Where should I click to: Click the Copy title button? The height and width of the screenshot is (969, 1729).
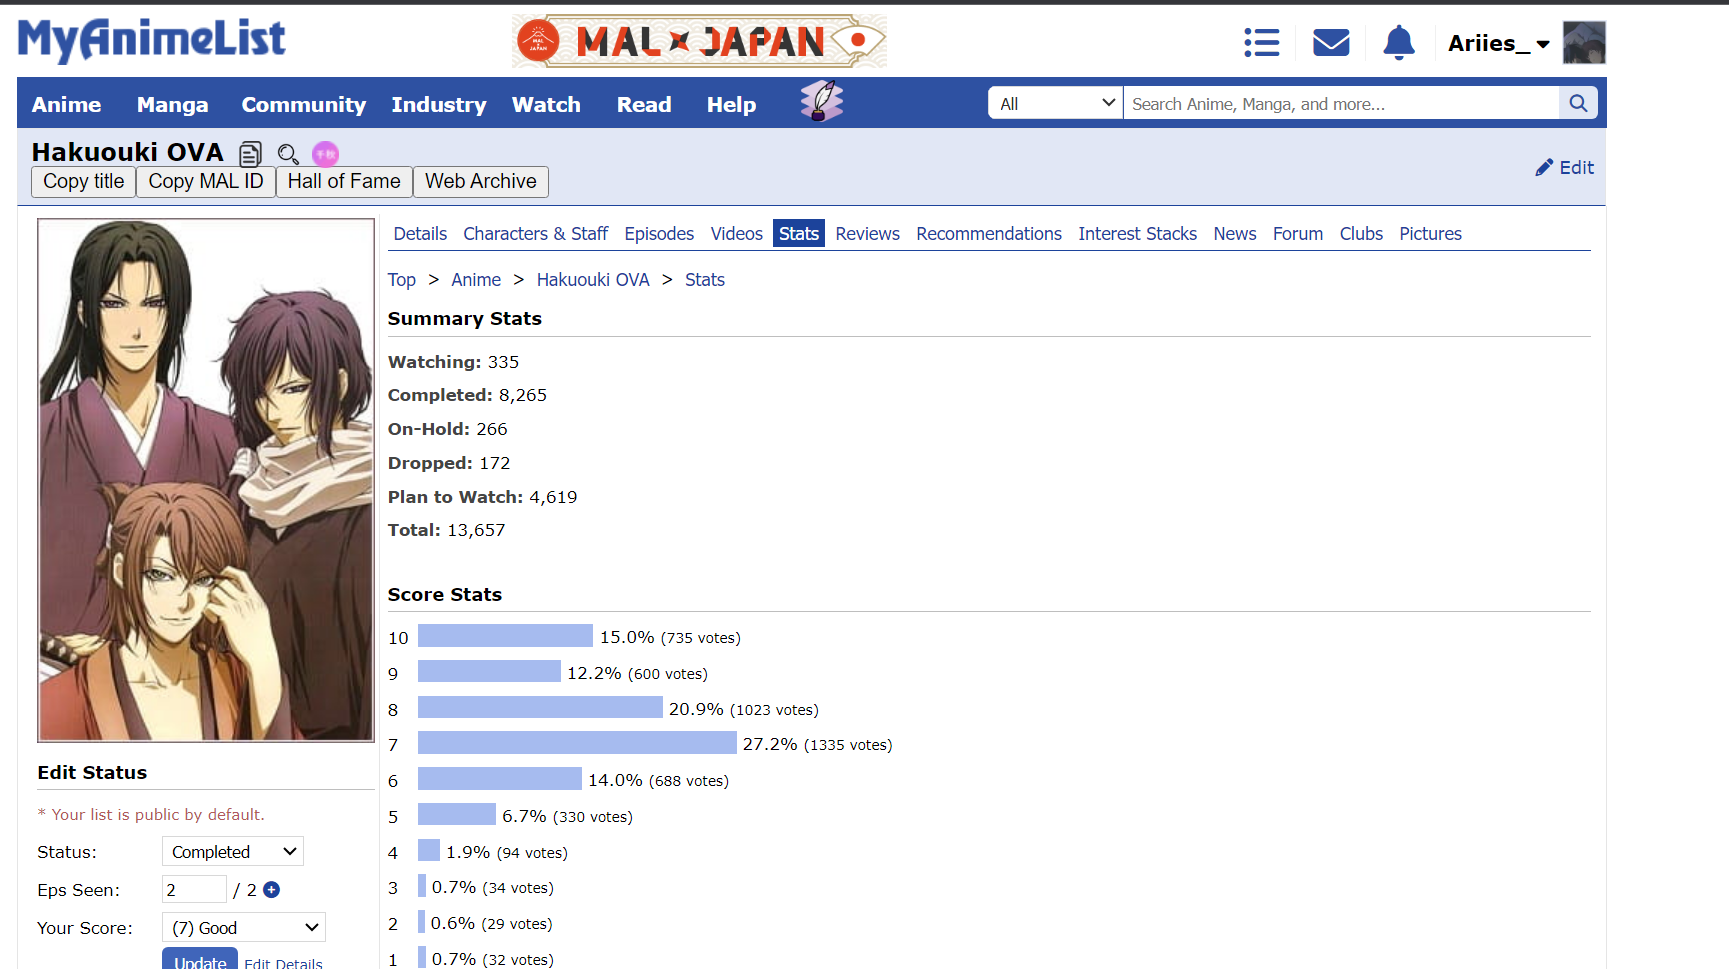pos(84,182)
